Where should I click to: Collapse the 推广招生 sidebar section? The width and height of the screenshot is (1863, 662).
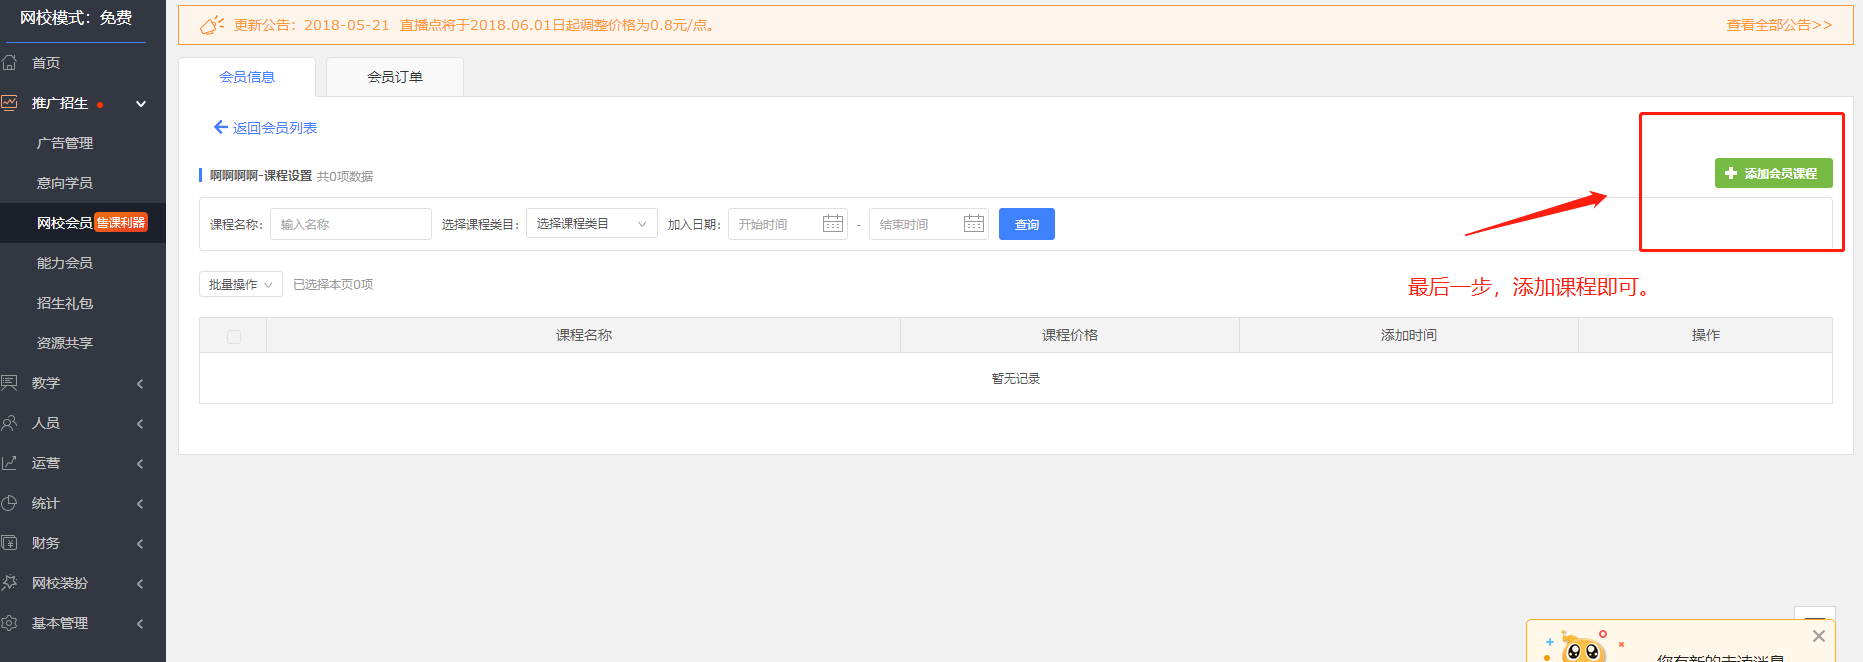141,103
